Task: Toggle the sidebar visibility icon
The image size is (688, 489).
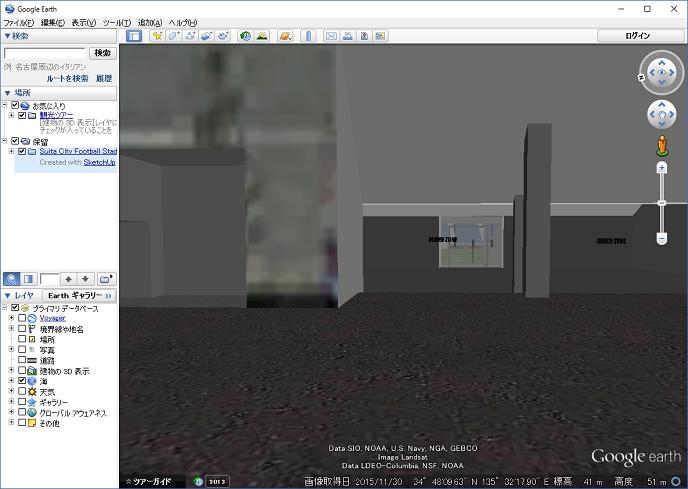Action: [134, 36]
